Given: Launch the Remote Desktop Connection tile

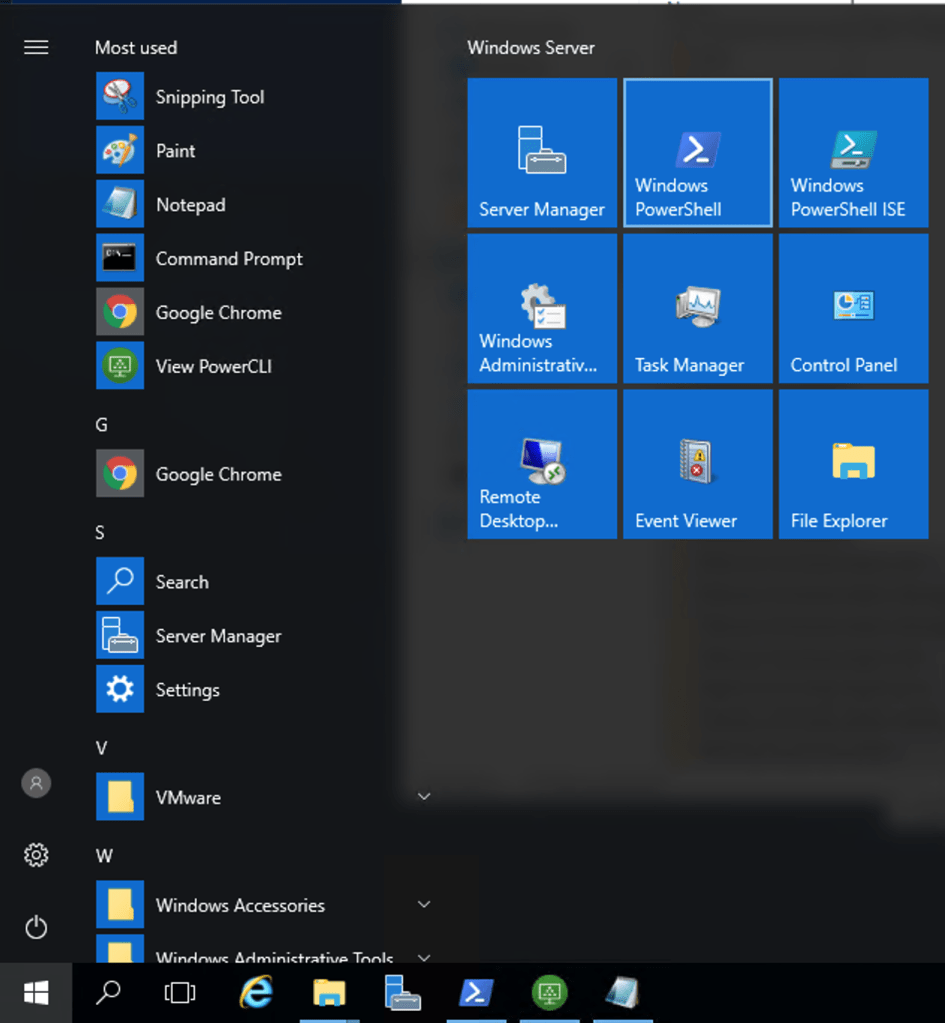Looking at the screenshot, I should click(x=542, y=465).
